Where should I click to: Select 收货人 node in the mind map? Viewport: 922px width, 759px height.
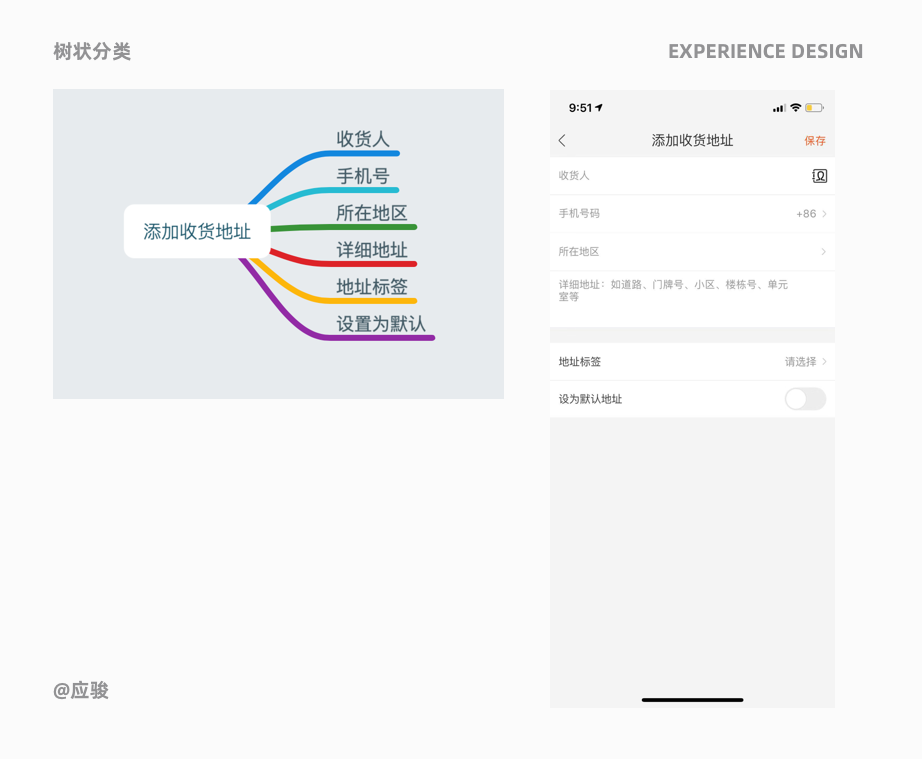pos(363,139)
